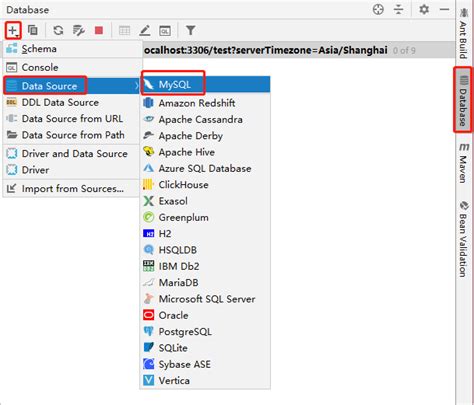Open the query console QL icon

[x=165, y=31]
